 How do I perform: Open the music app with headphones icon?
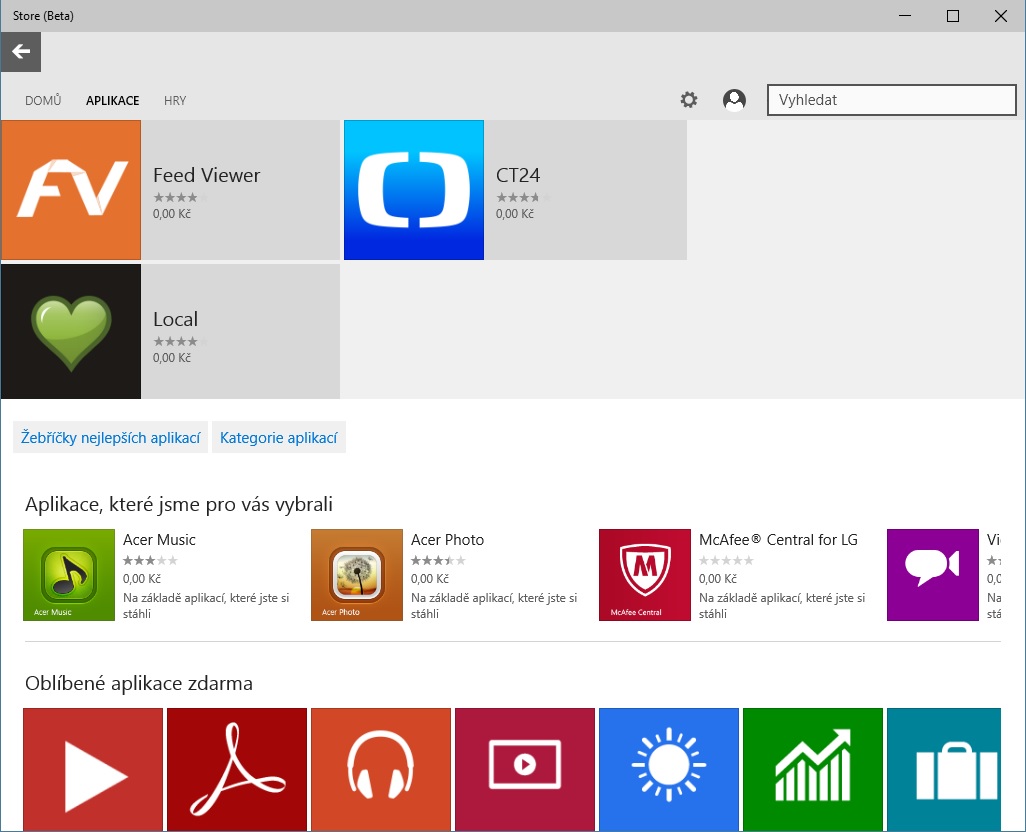(380, 769)
